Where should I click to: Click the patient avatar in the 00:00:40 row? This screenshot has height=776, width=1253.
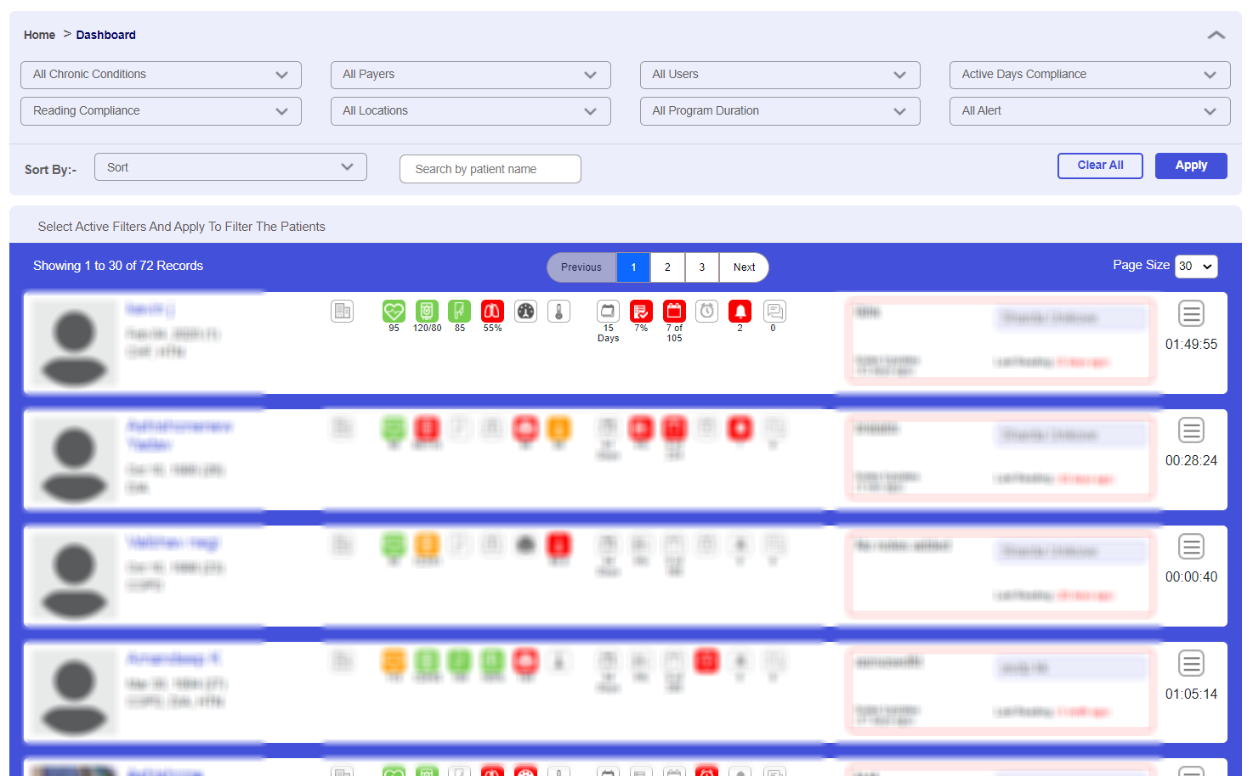pyautogui.click(x=73, y=576)
